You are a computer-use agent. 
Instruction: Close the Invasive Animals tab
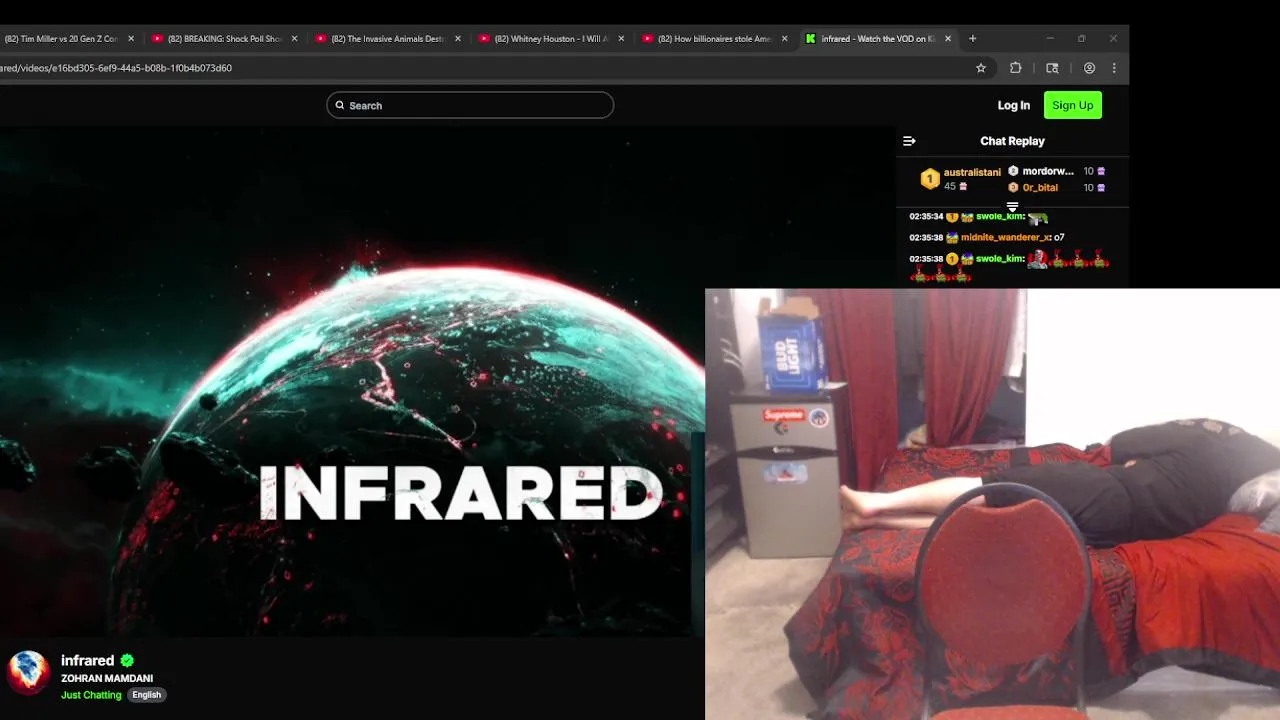pos(458,39)
